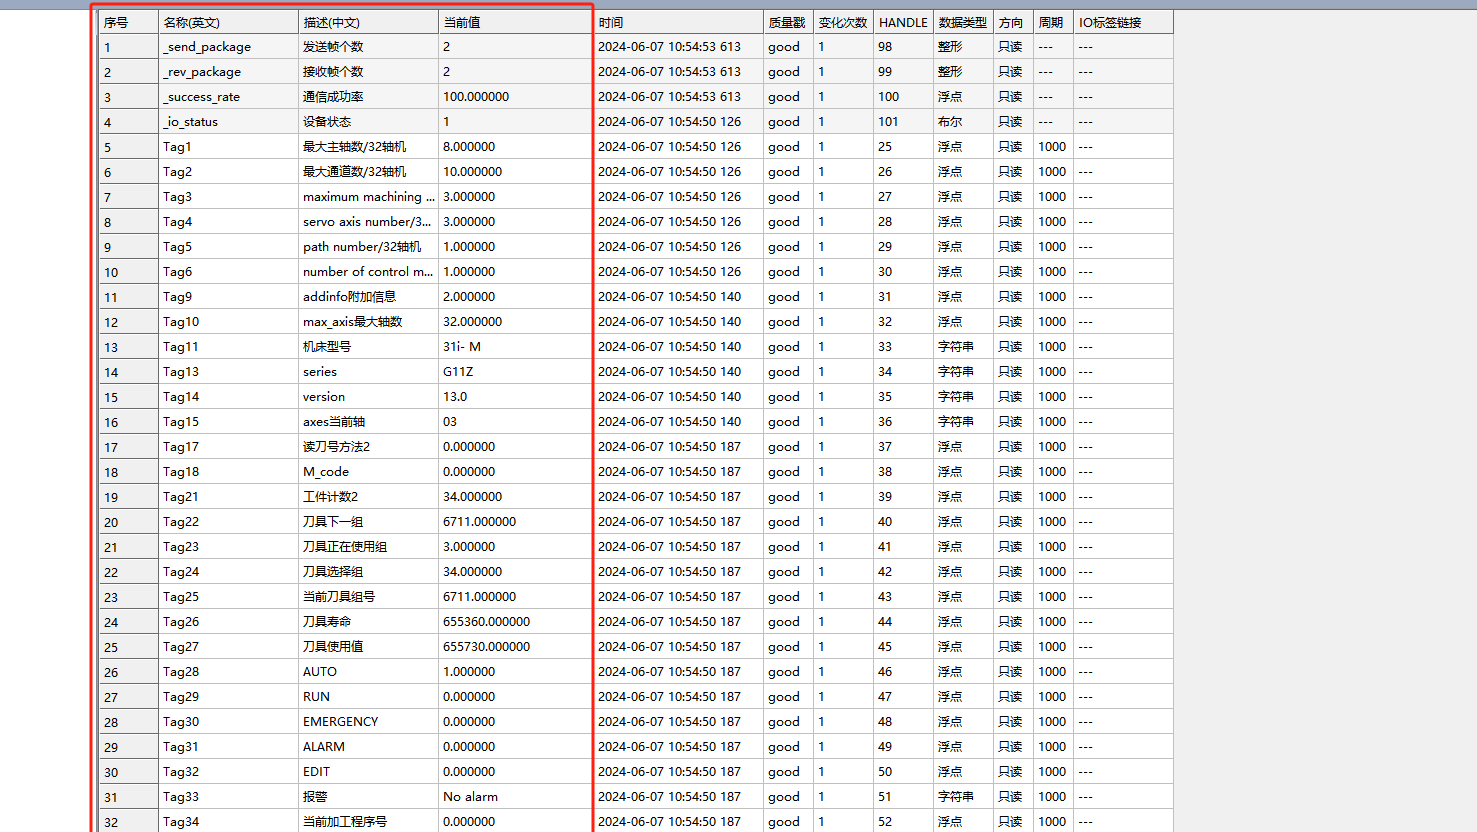Select the _send_package tag name

tap(207, 47)
